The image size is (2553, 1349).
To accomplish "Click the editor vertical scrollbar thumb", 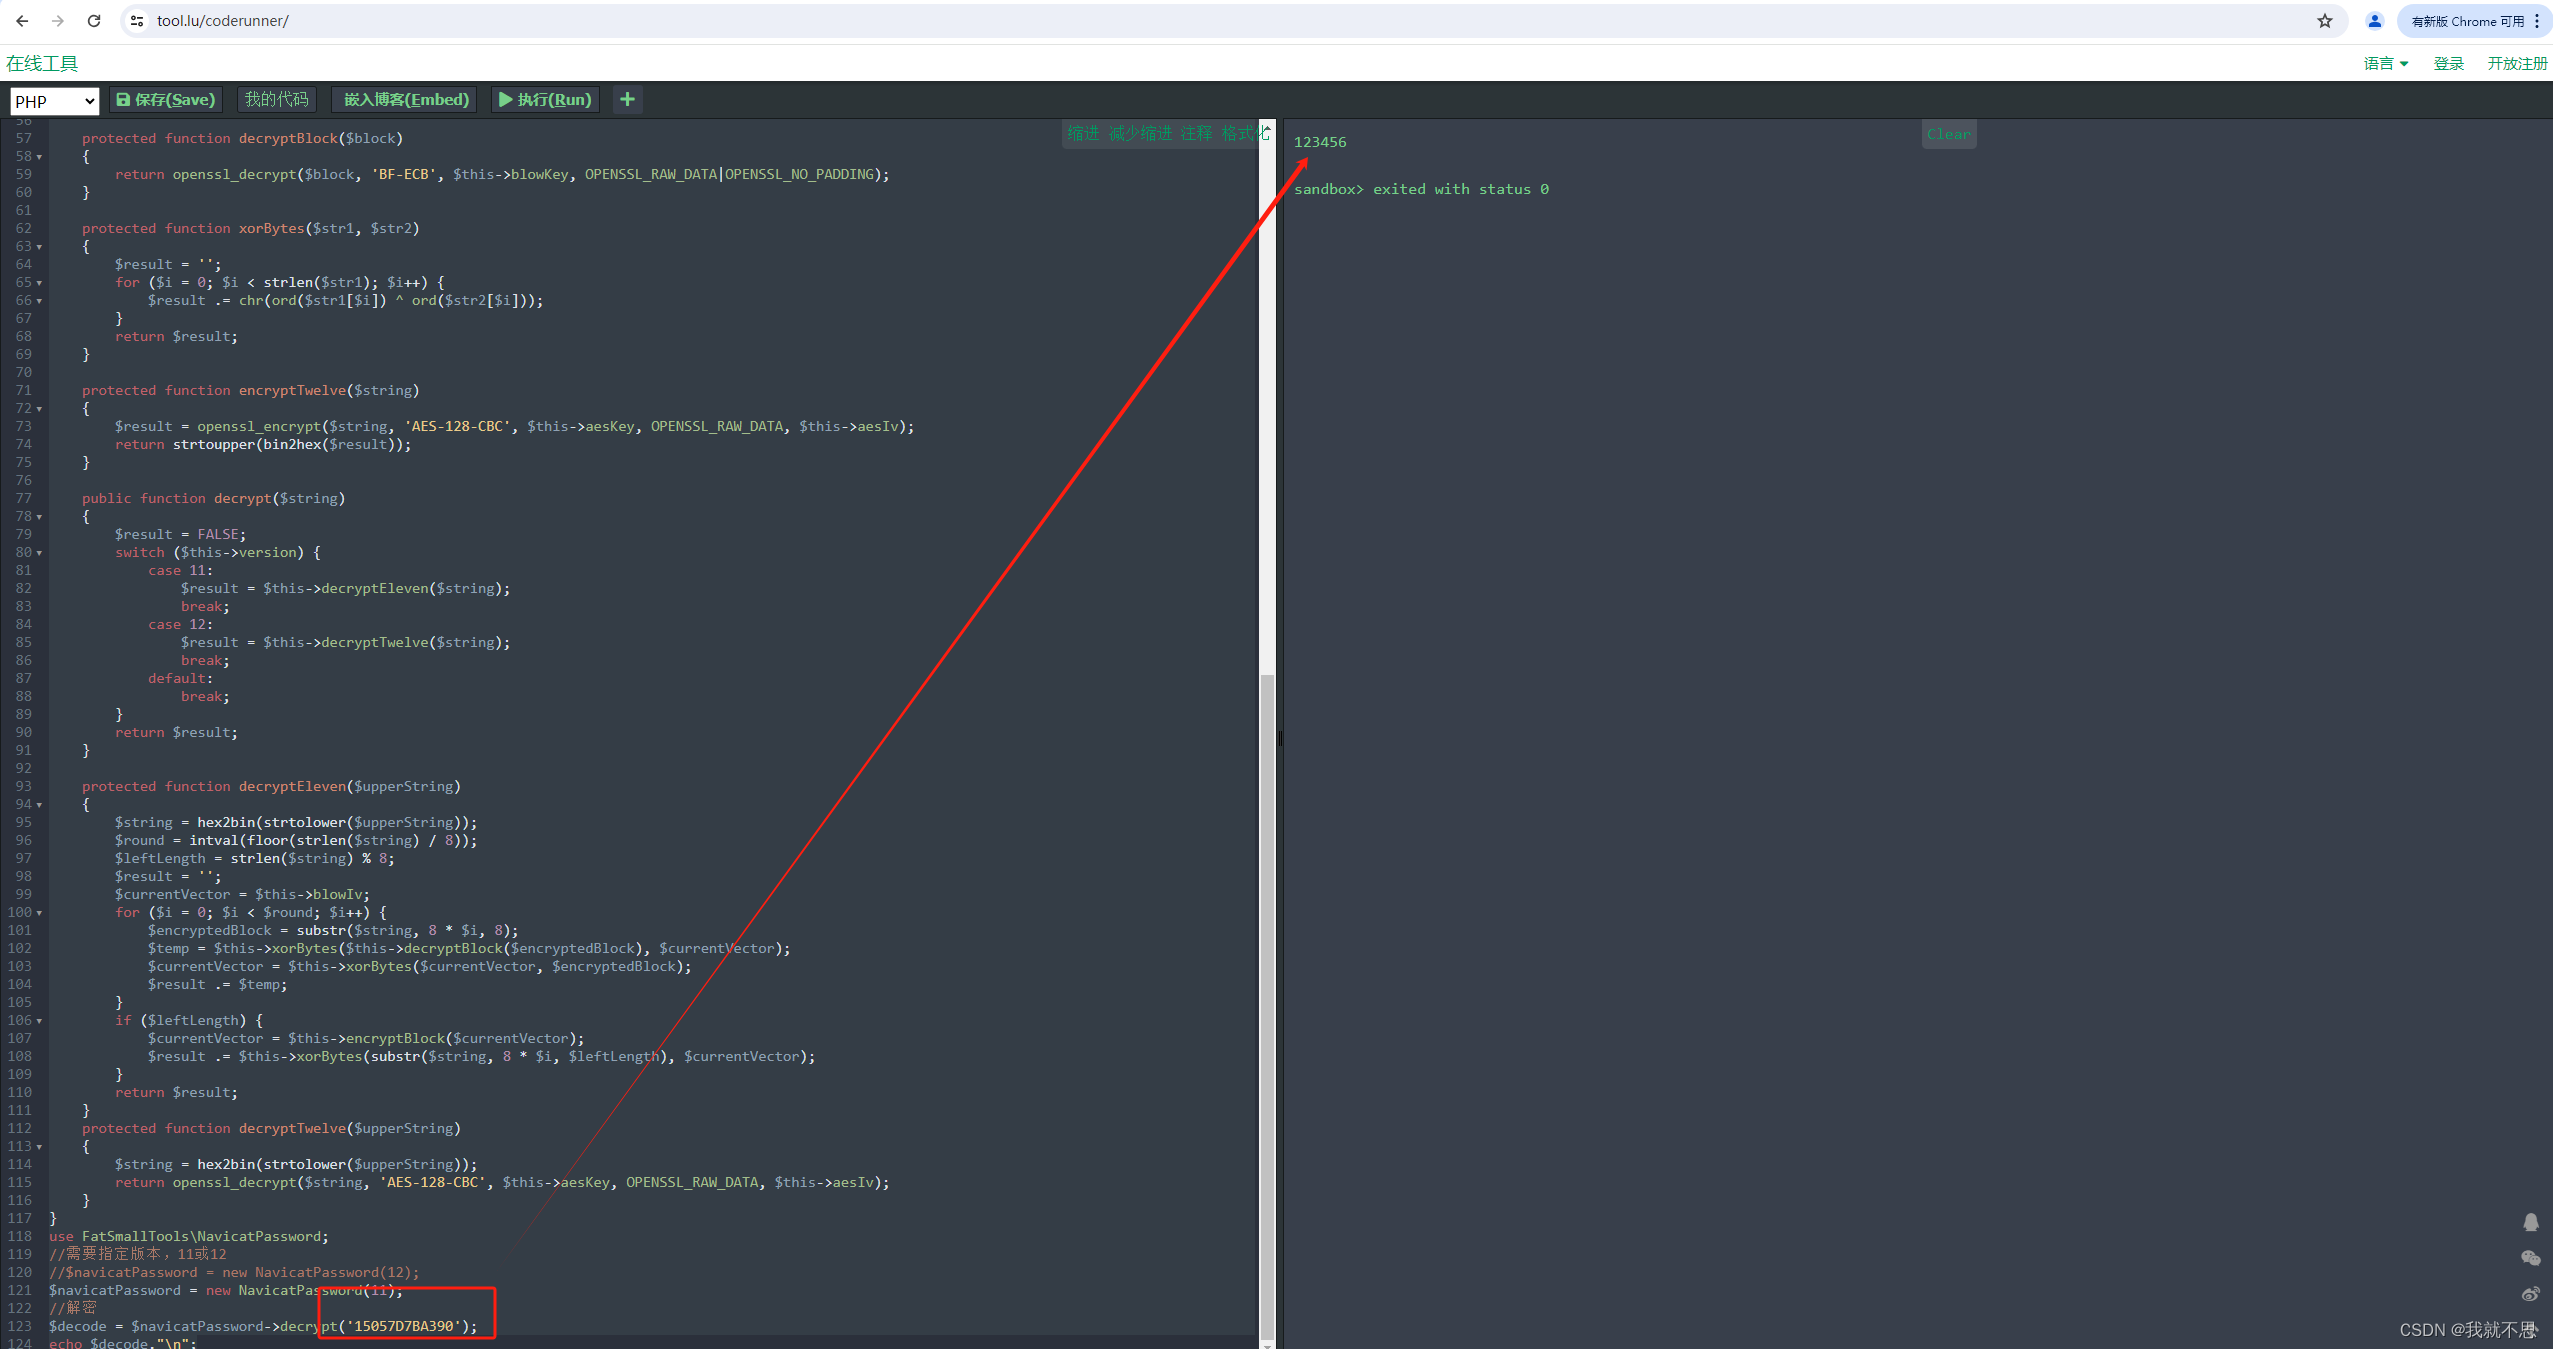I will click(1267, 1005).
